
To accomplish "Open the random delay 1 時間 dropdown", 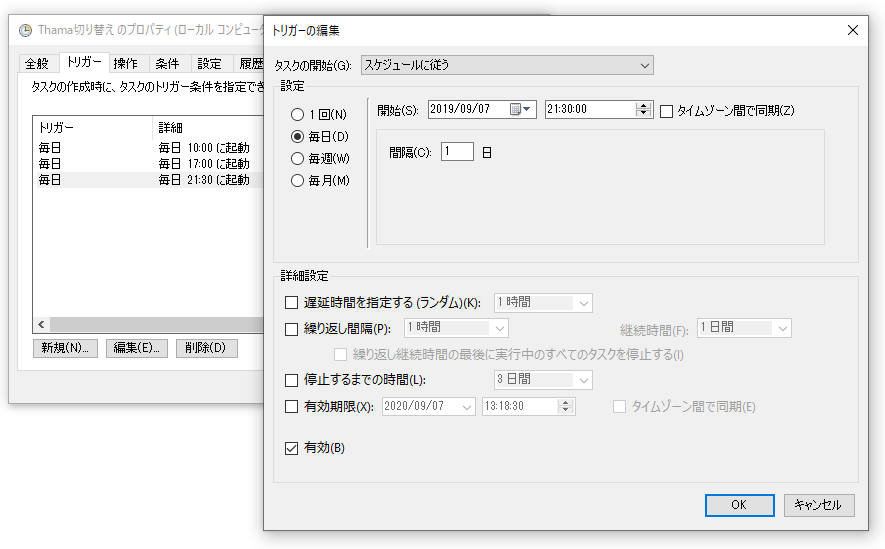I will (543, 303).
